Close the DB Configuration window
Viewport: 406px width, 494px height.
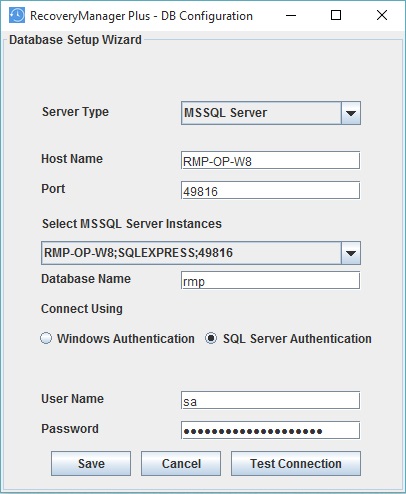pyautogui.click(x=382, y=15)
